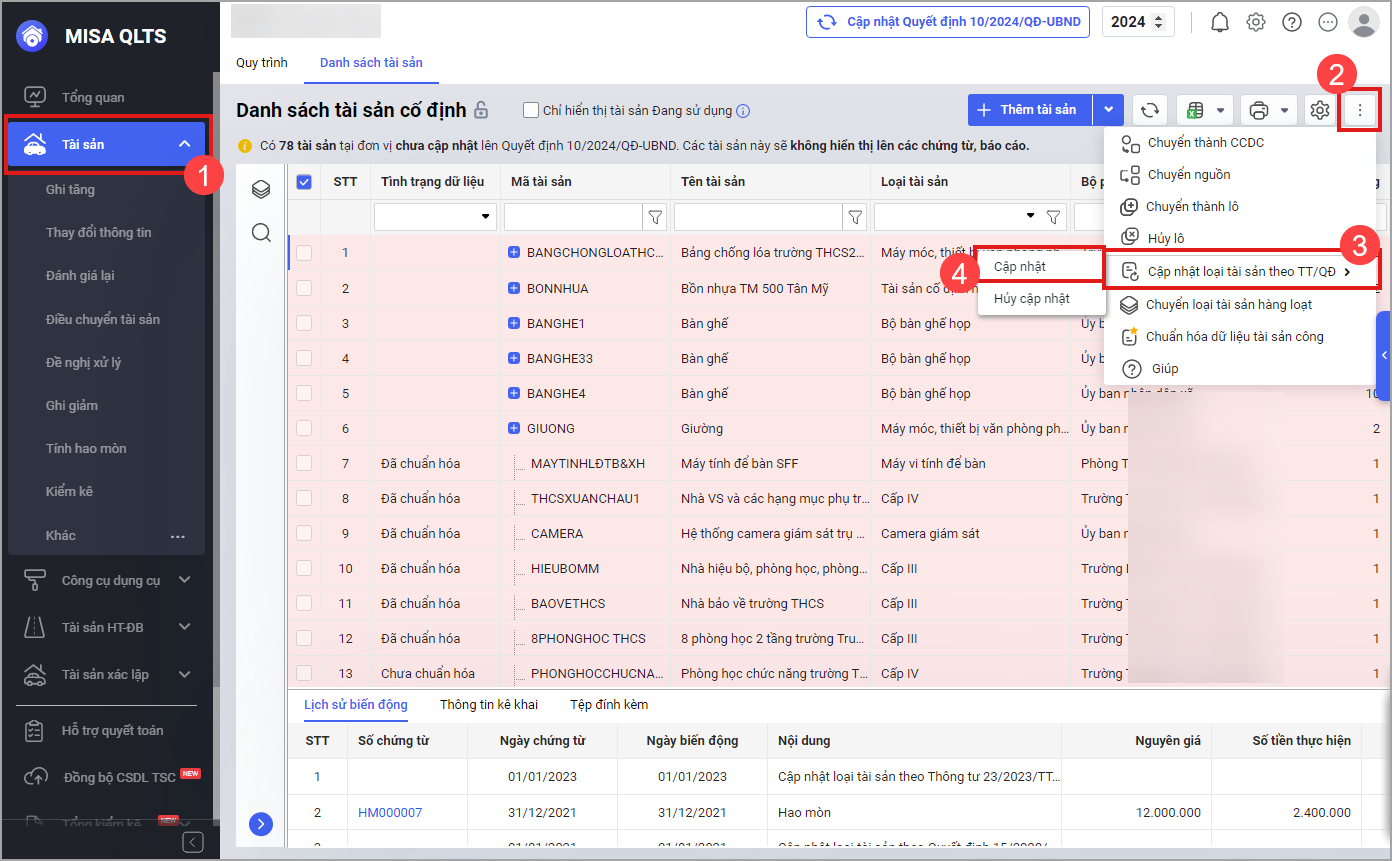
Task: Switch to the Thông tin kê khai tab
Action: (x=488, y=704)
